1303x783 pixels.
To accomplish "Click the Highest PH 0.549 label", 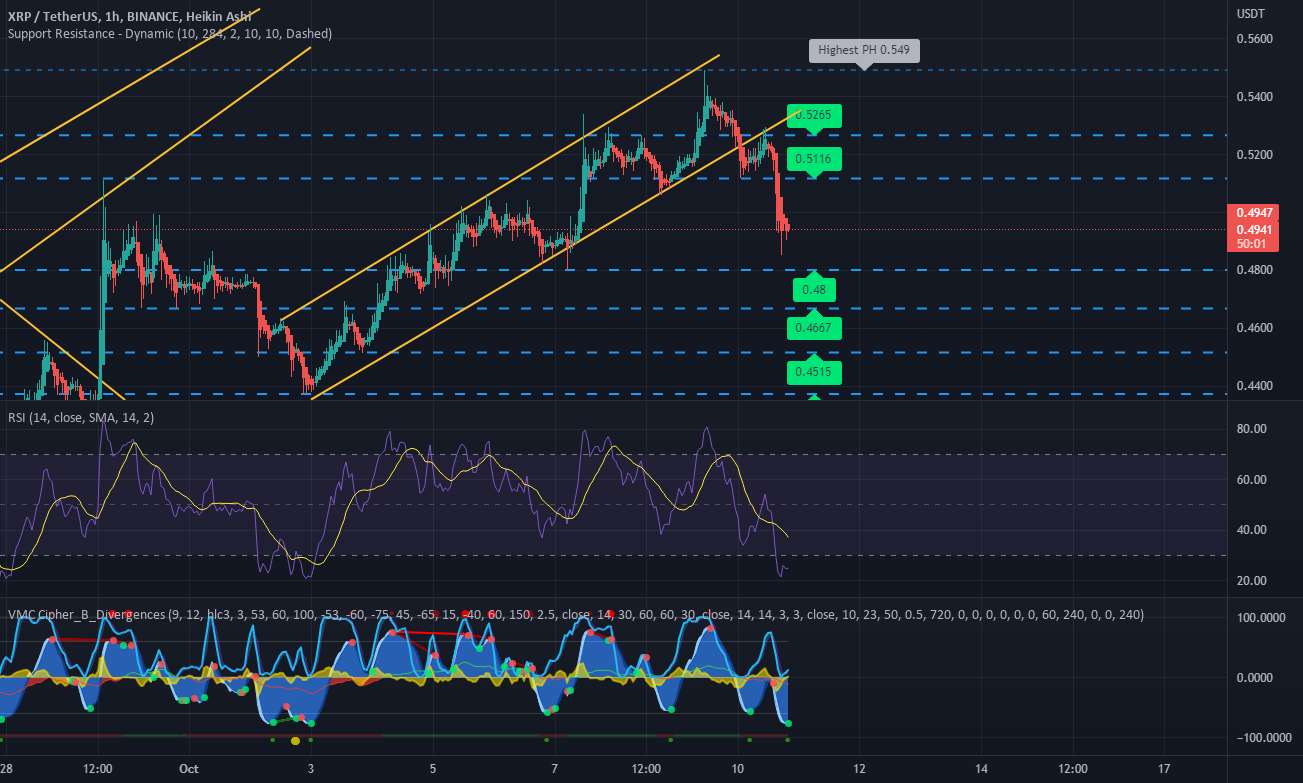I will click(x=863, y=50).
